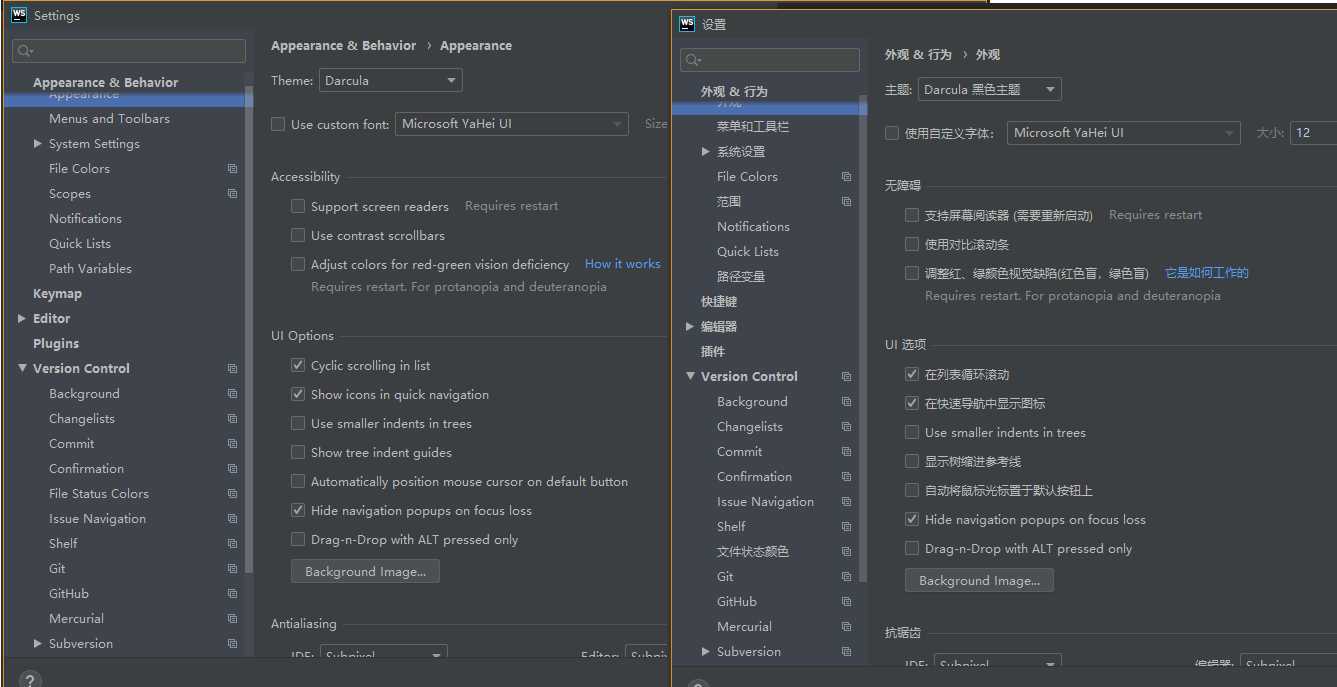
Task: Toggle Show tree indent guides checkbox
Action: (x=298, y=452)
